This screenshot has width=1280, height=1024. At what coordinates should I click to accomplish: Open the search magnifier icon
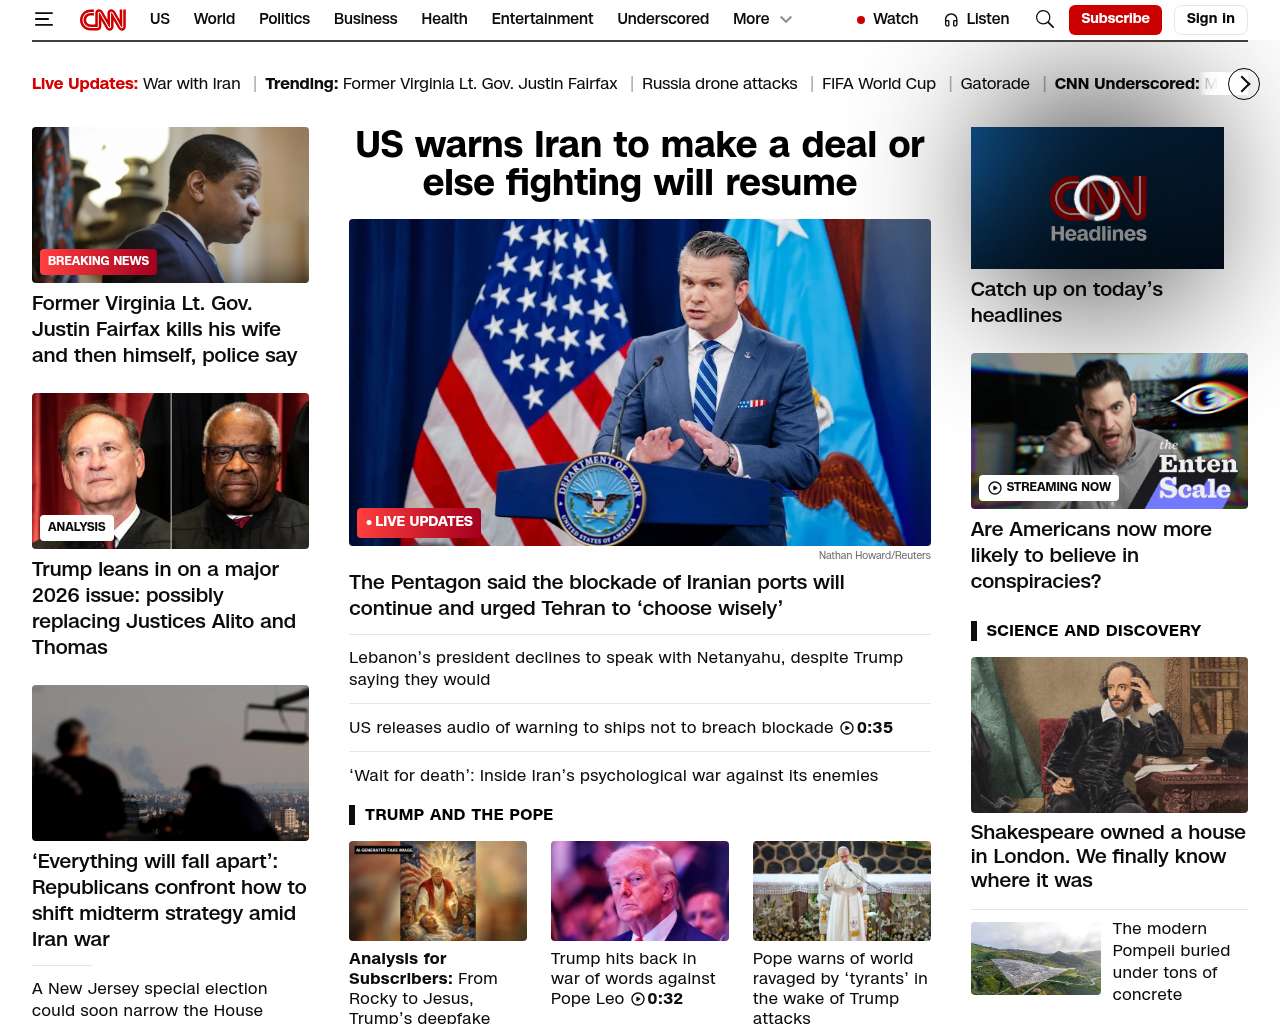pyautogui.click(x=1045, y=19)
